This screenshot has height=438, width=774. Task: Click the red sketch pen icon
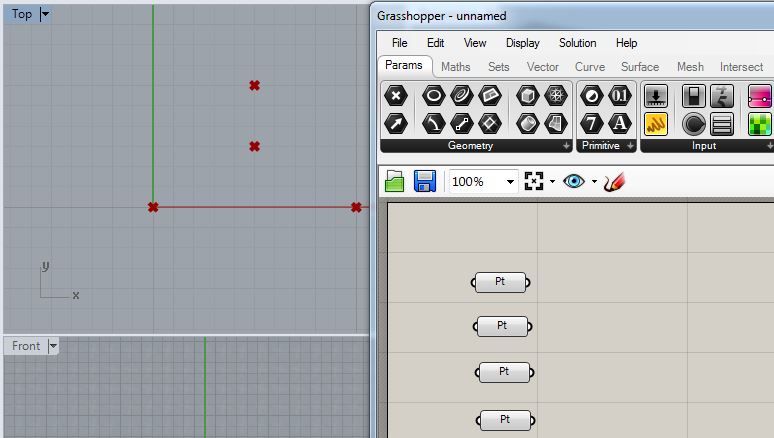click(x=614, y=182)
